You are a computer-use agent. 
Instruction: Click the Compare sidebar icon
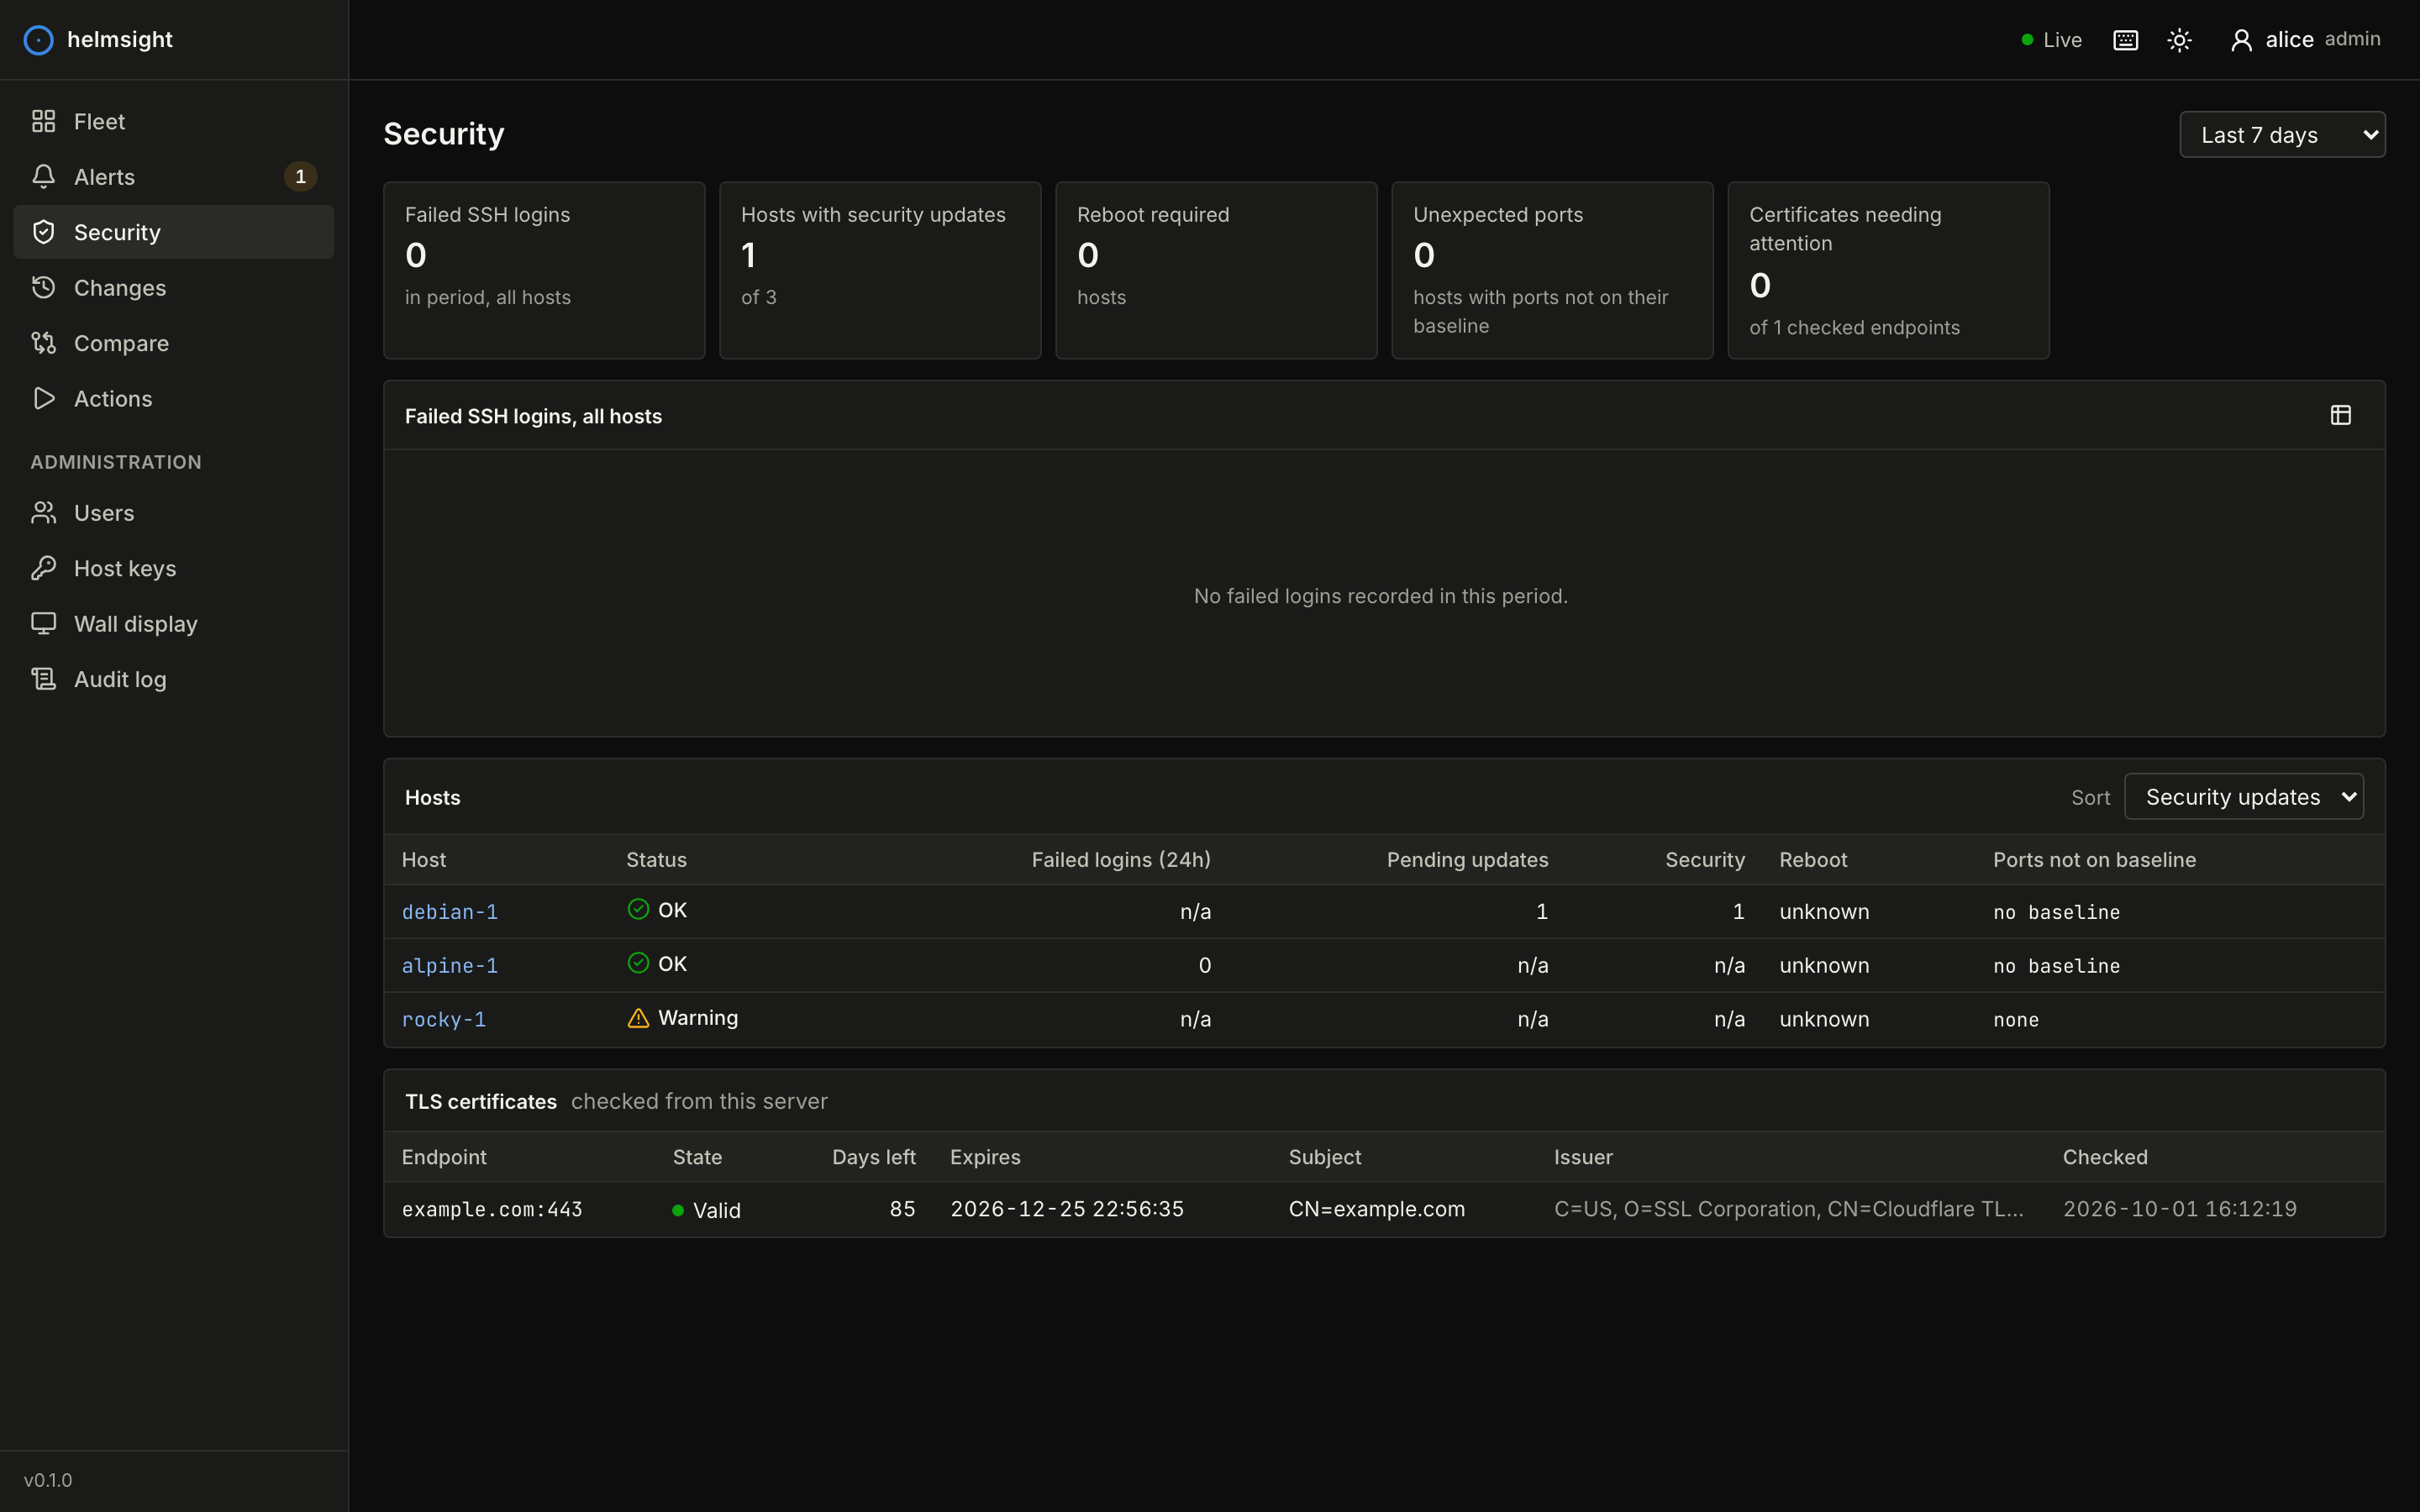43,343
